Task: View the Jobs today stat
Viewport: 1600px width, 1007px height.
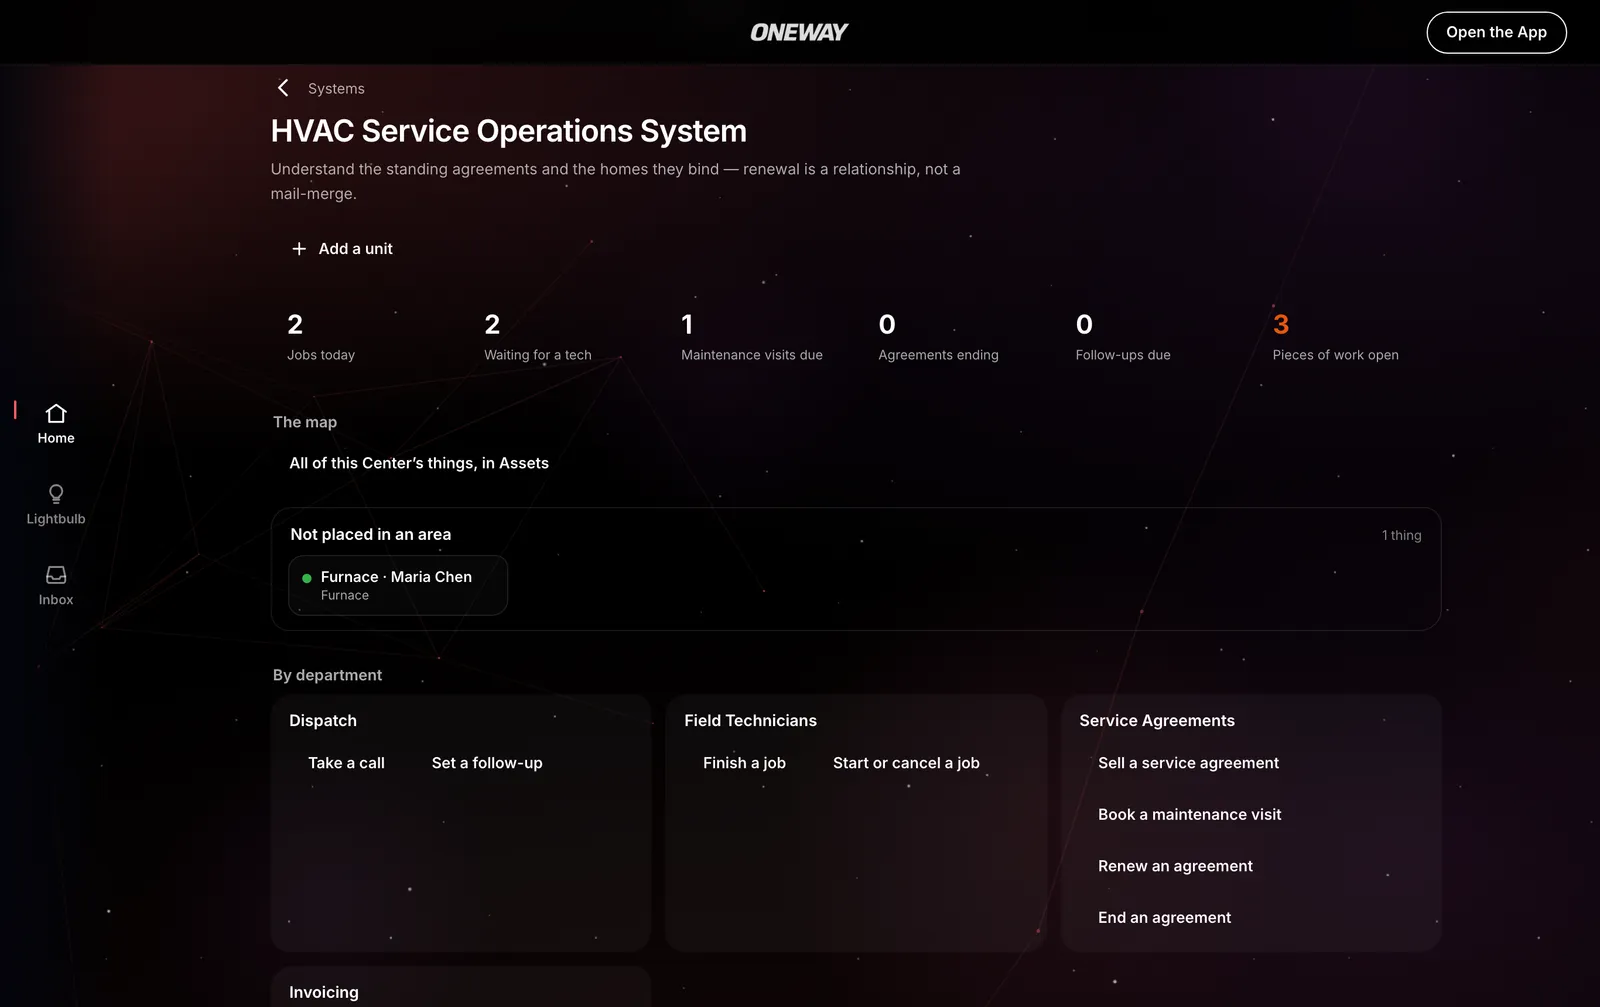Action: pyautogui.click(x=321, y=337)
